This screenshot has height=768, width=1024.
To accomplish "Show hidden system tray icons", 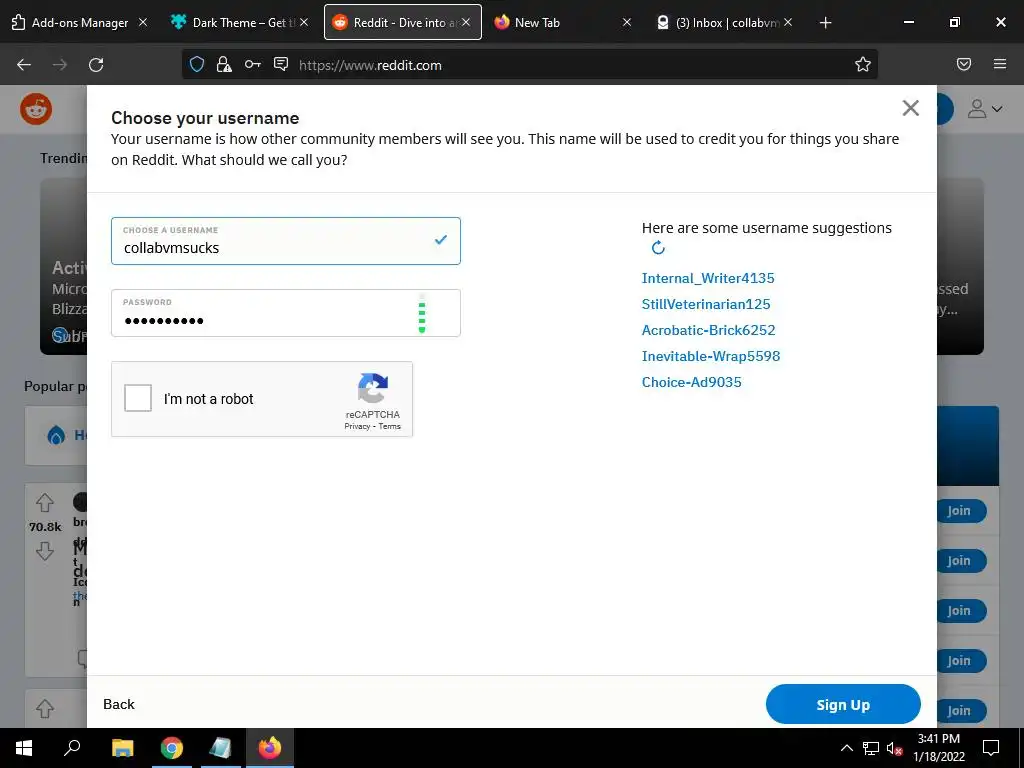I will coord(846,748).
